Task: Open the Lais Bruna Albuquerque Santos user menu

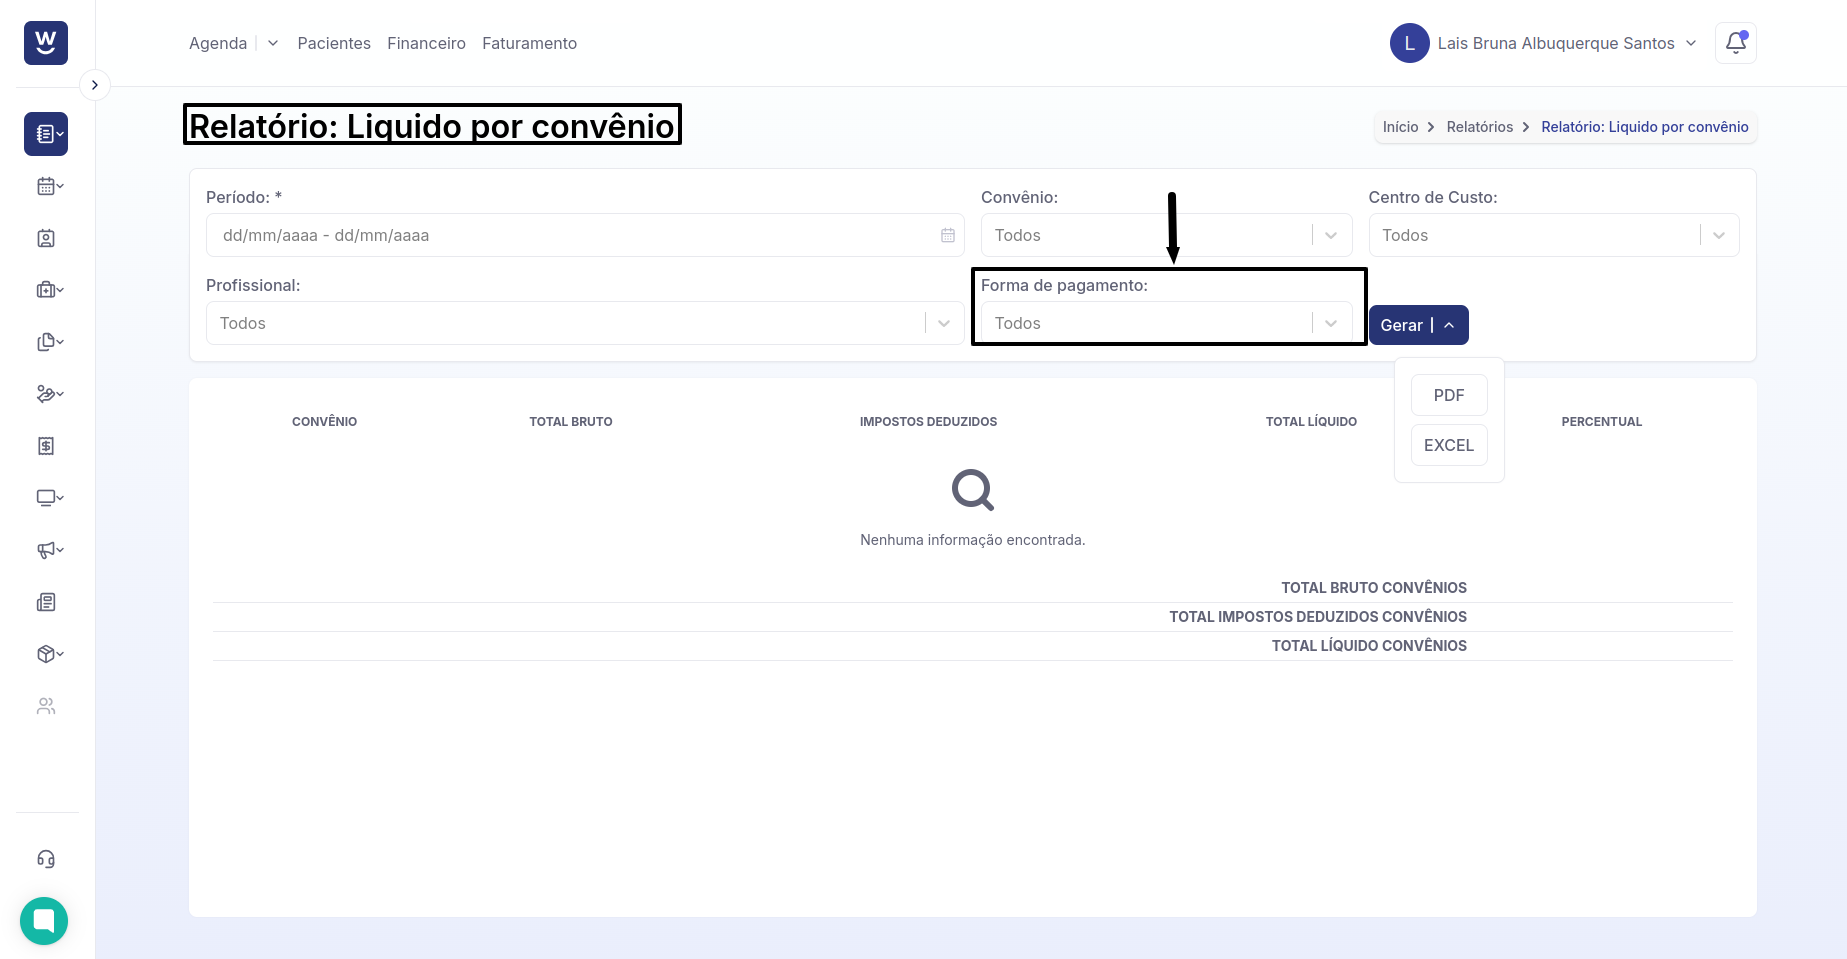Action: pyautogui.click(x=1566, y=43)
